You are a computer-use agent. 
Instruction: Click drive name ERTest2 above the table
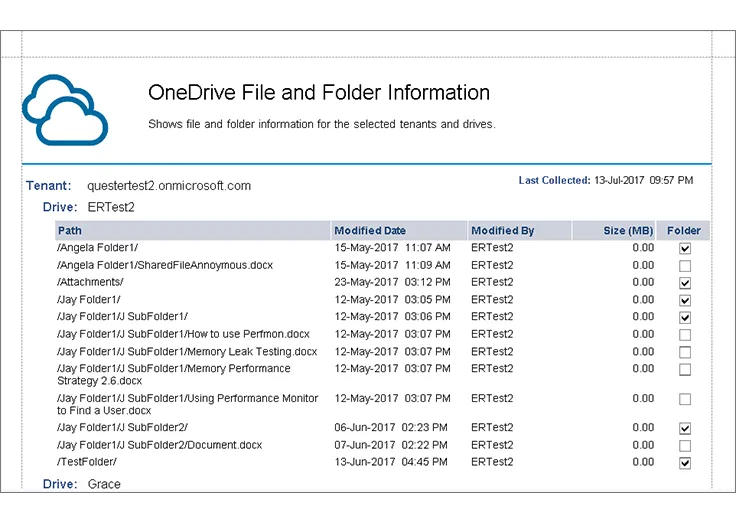111,207
